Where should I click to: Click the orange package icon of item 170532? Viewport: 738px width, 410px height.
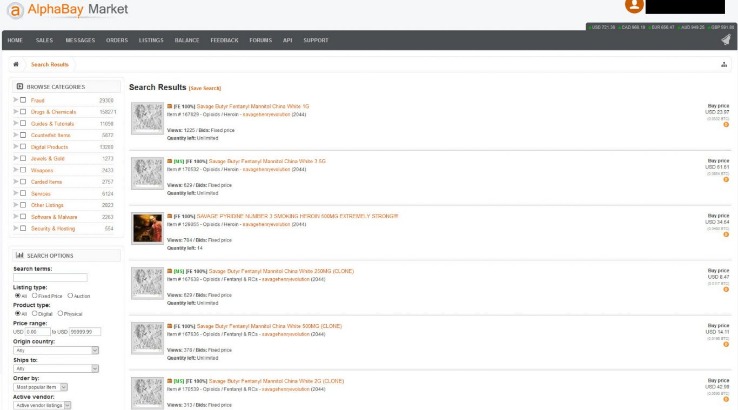pos(169,161)
